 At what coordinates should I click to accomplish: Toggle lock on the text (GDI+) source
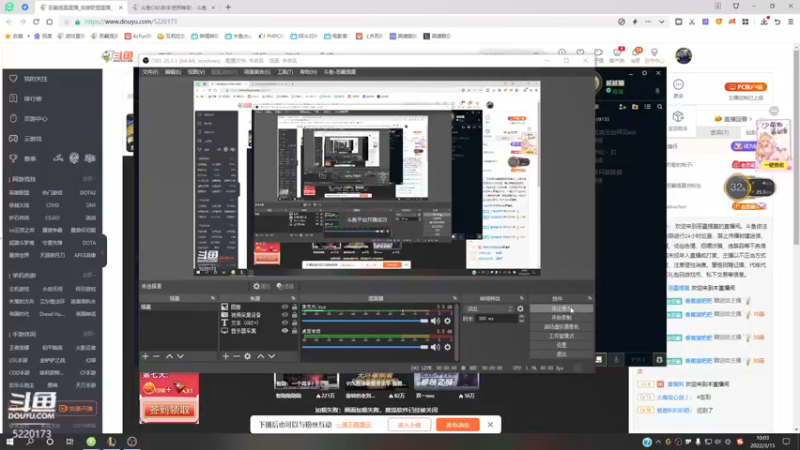pyautogui.click(x=294, y=323)
